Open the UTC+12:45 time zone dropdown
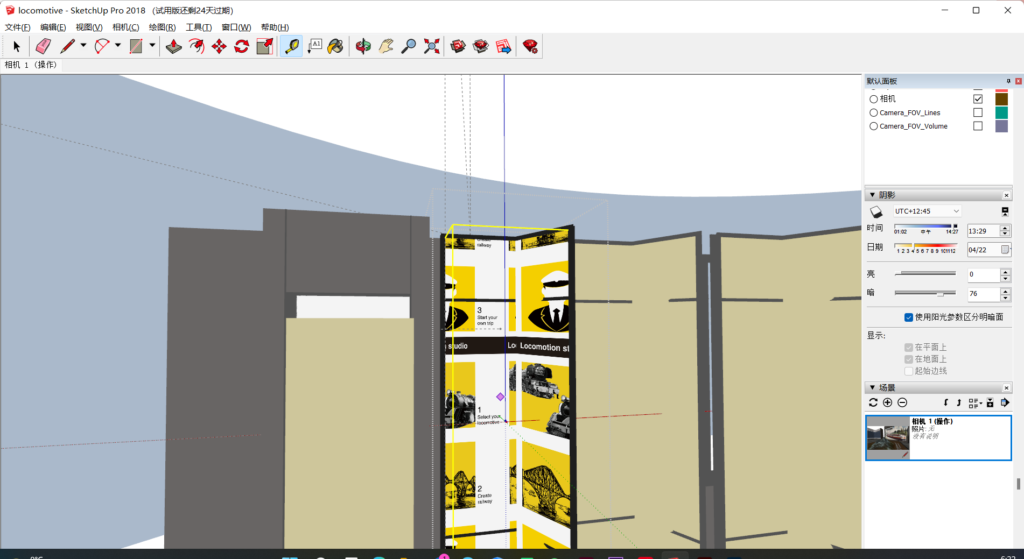The height and width of the screenshot is (559, 1024). [x=927, y=212]
